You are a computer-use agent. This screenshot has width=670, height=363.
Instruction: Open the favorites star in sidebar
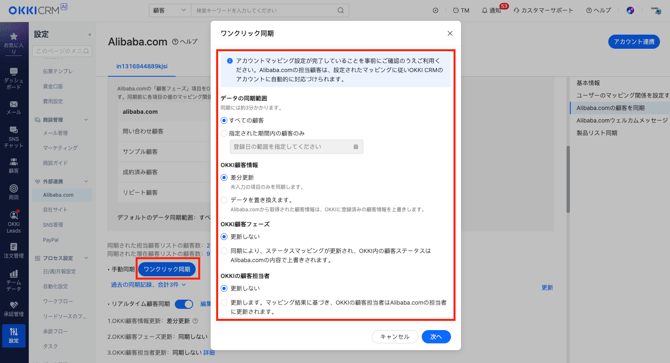tap(14, 37)
